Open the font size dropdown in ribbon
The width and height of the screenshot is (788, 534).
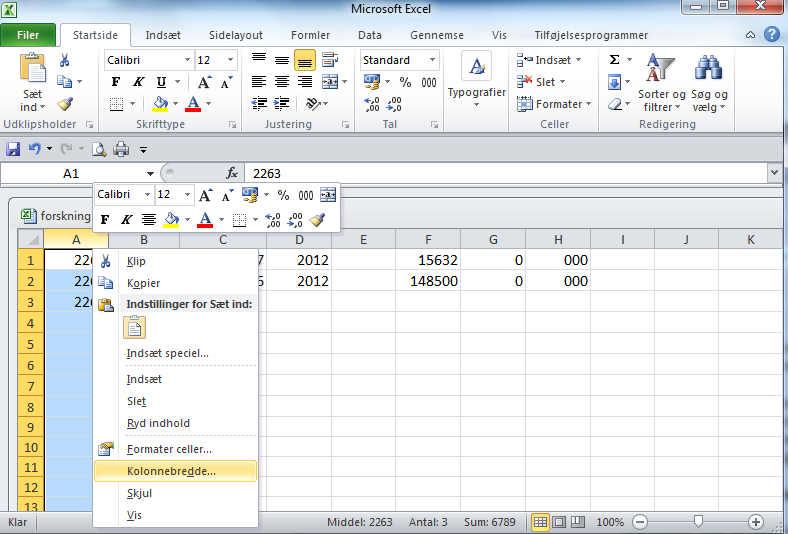tap(231, 60)
